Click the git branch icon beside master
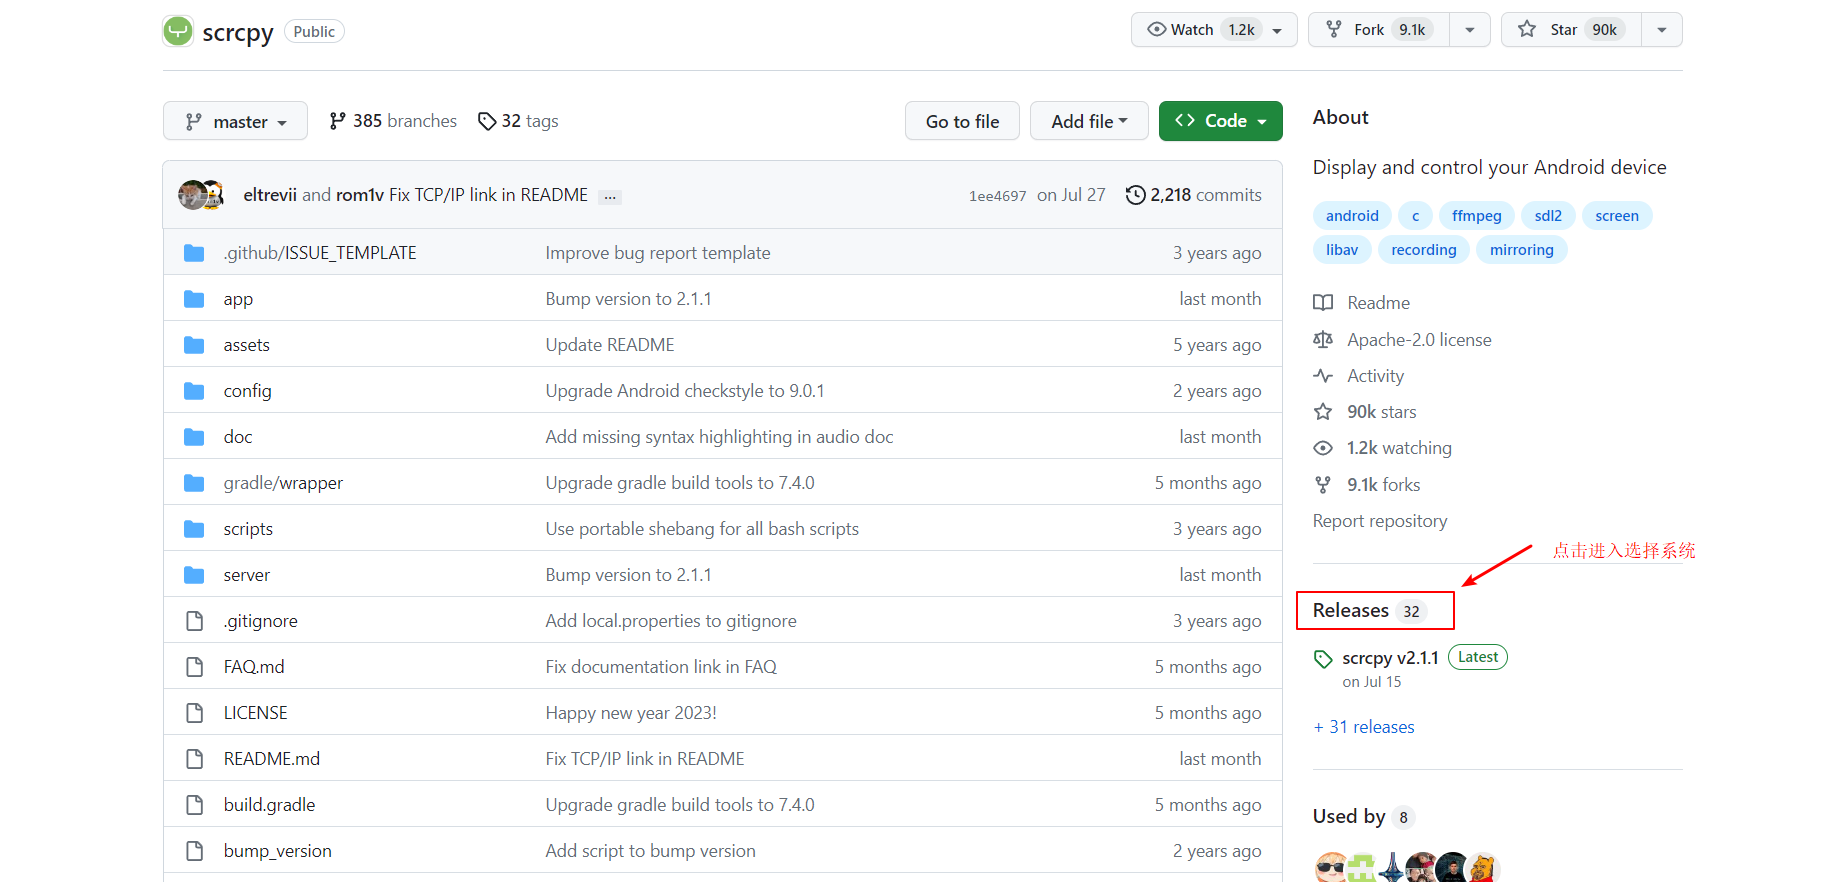Viewport: 1839px width, 882px height. click(194, 121)
